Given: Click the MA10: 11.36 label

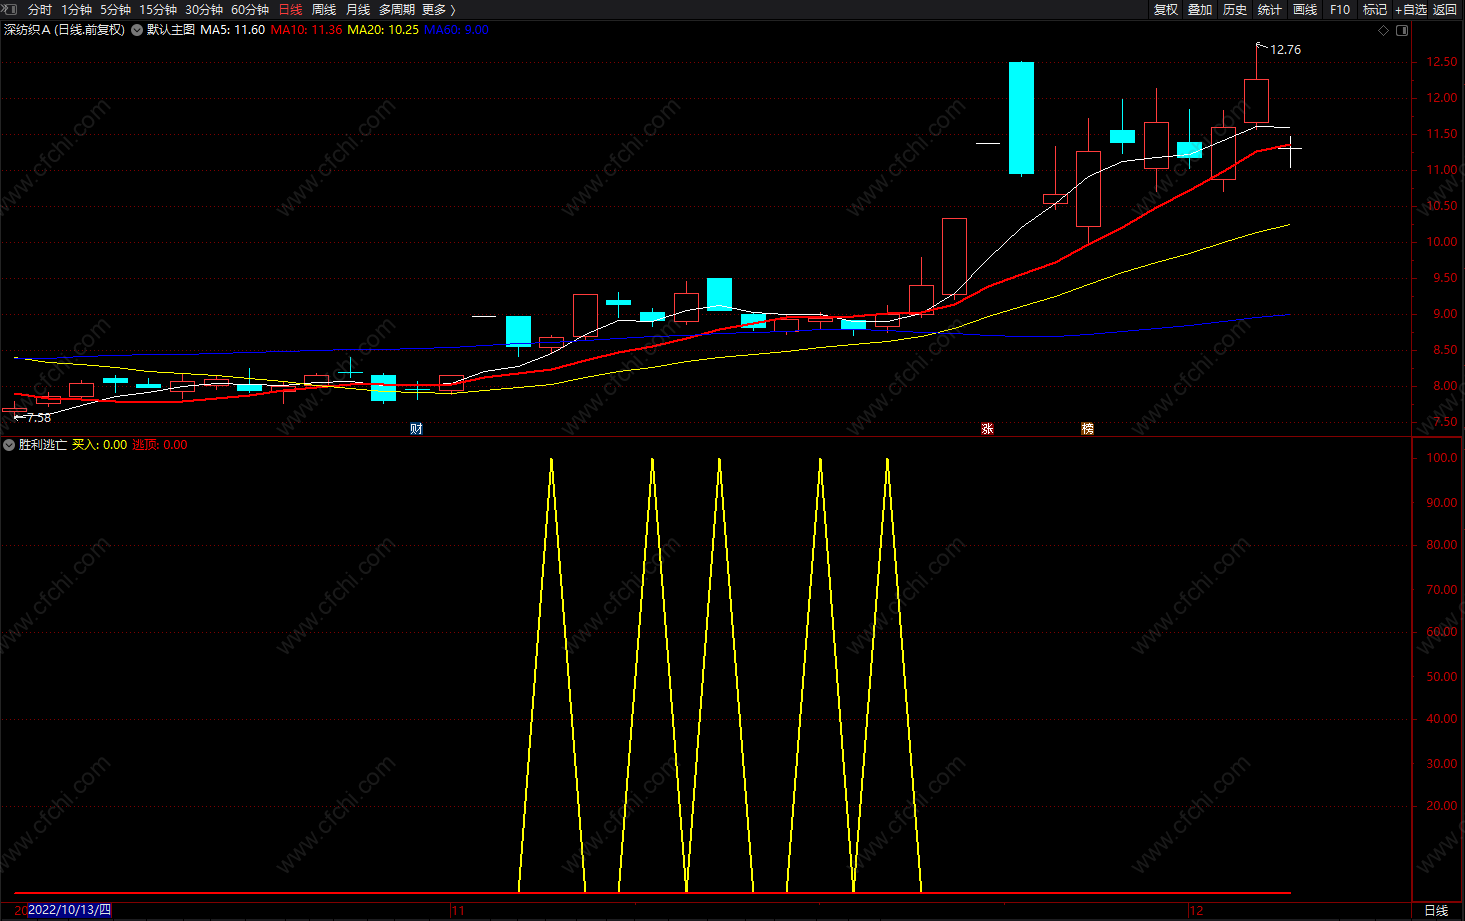Looking at the screenshot, I should click(x=306, y=30).
